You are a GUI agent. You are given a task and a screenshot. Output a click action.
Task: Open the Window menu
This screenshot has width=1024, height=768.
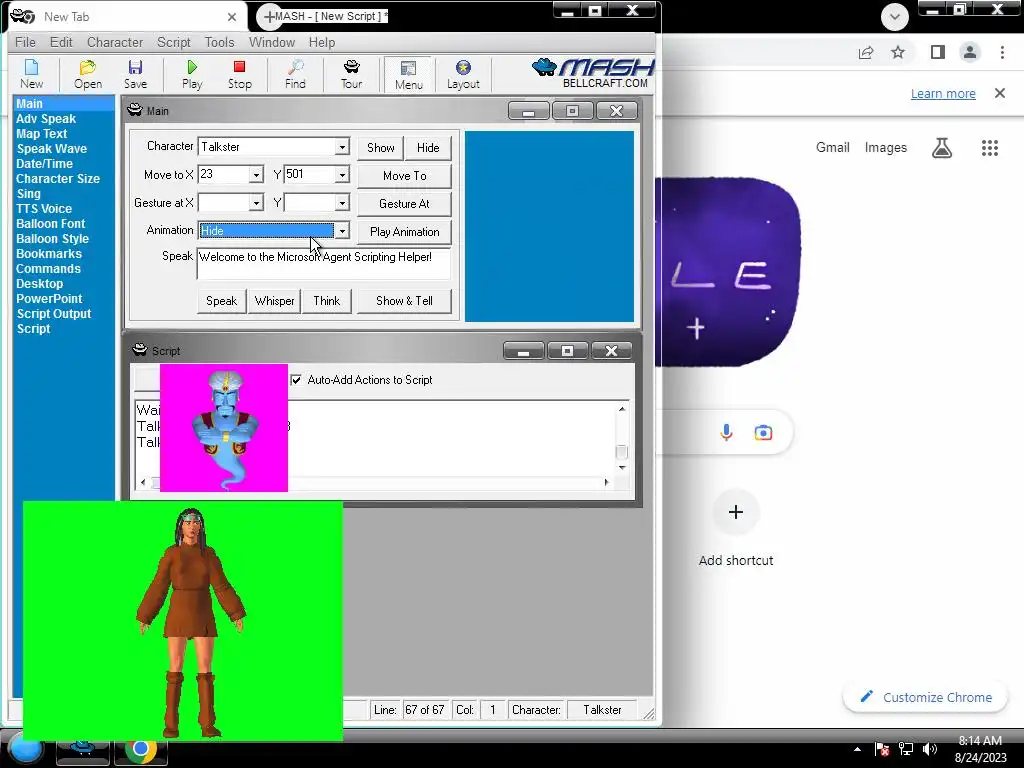(272, 42)
